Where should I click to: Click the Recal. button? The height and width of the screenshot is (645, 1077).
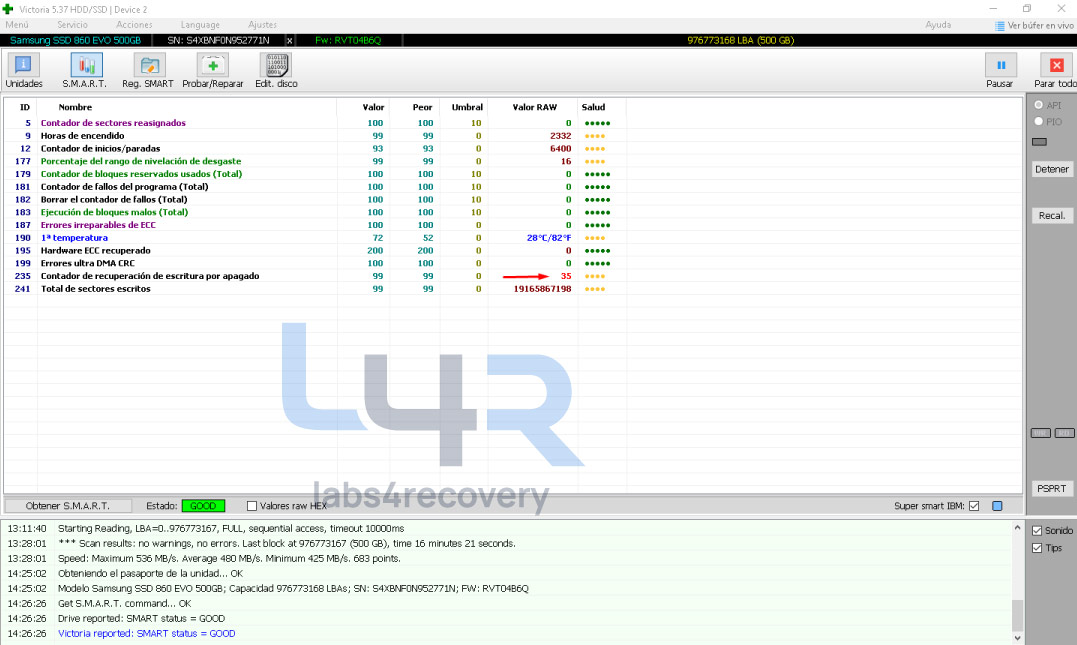click(1052, 216)
